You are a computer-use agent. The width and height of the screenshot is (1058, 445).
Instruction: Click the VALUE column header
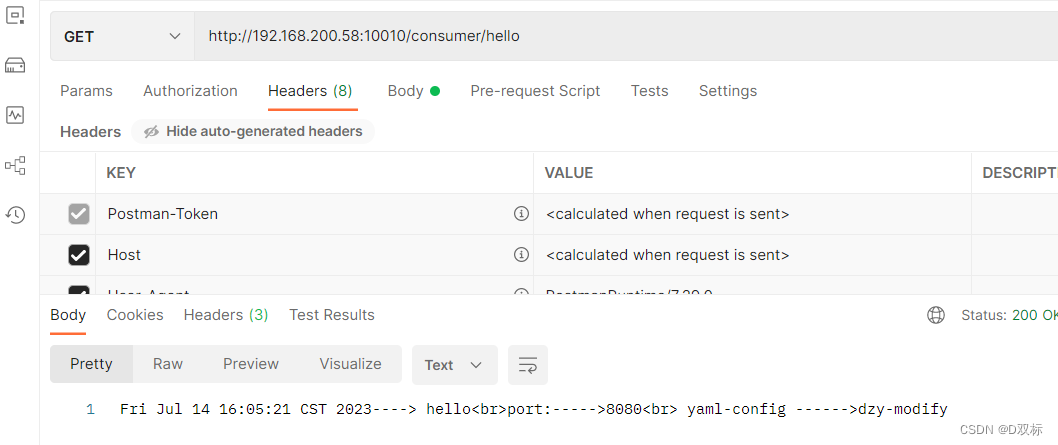click(x=569, y=173)
